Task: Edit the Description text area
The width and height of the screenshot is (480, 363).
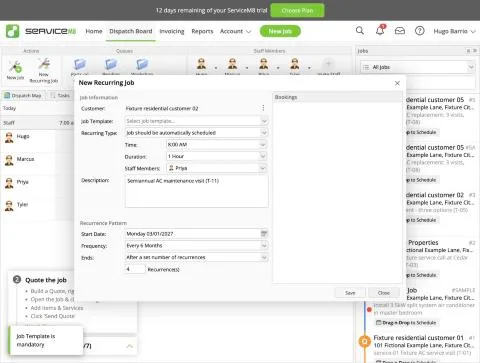Action: click(196, 192)
